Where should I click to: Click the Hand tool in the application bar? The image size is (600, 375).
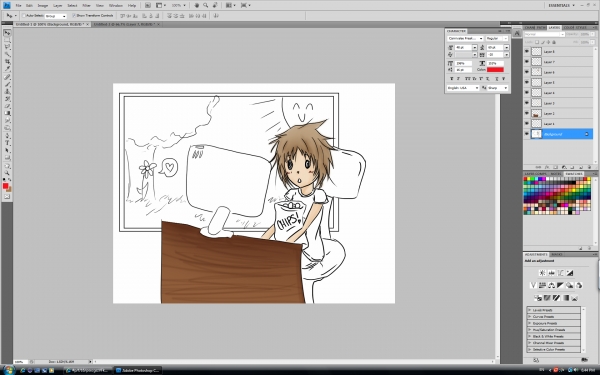tap(197, 5)
